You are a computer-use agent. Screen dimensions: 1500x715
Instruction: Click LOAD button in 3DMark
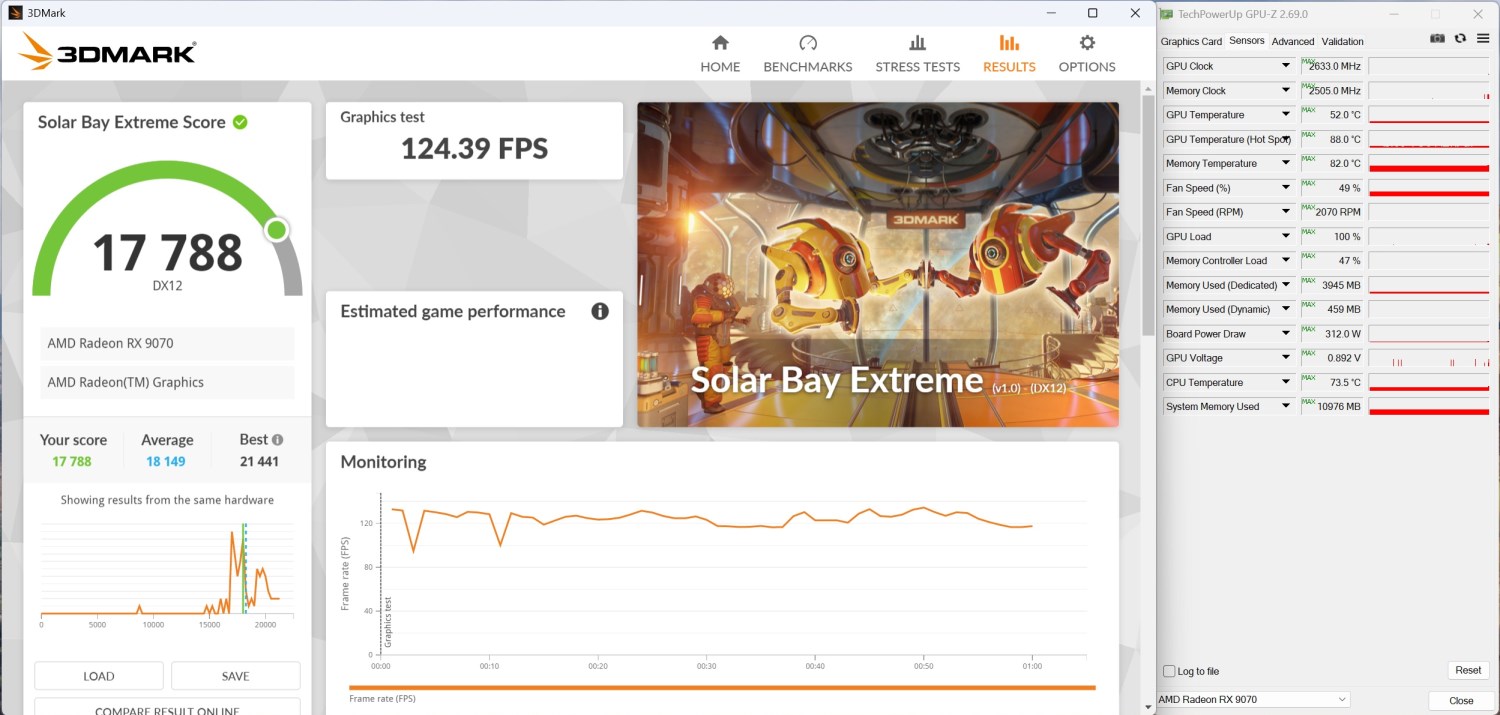[99, 676]
